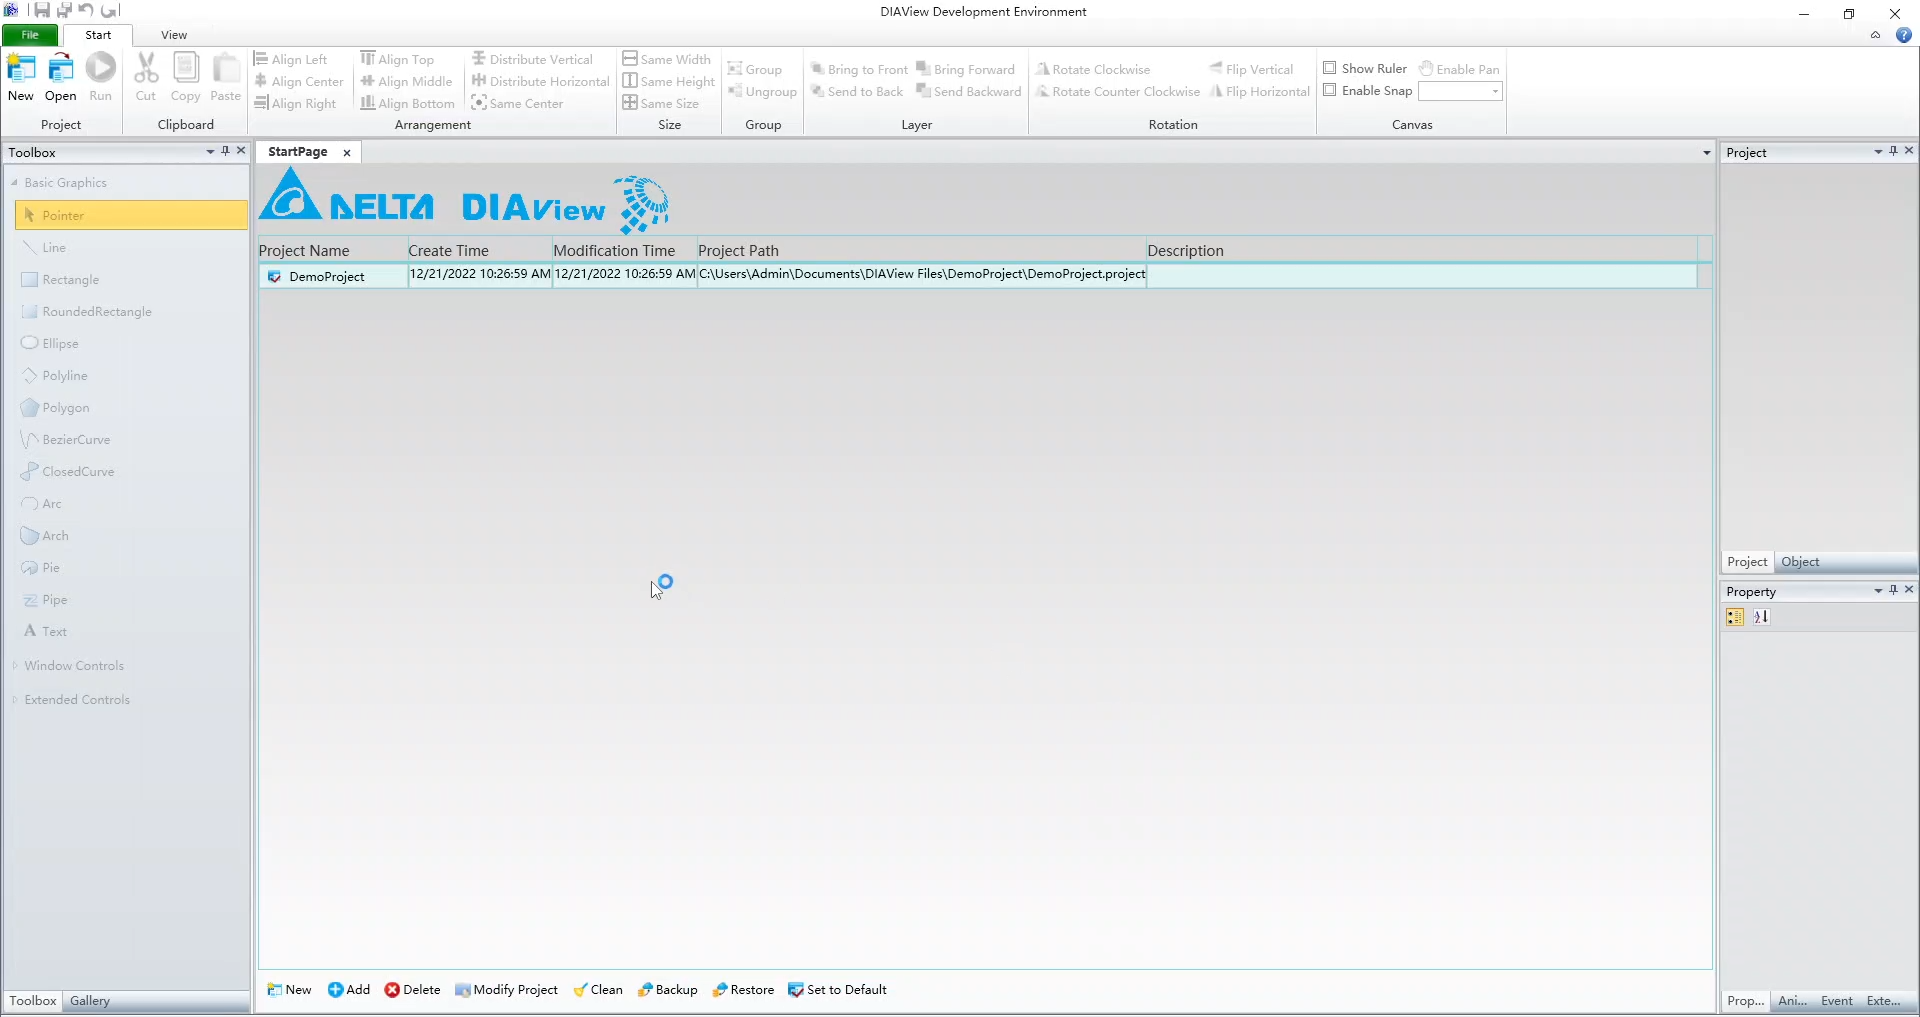Viewport: 1920px width, 1017px height.
Task: Collapse the Basic Graphics category
Action: pyautogui.click(x=17, y=182)
